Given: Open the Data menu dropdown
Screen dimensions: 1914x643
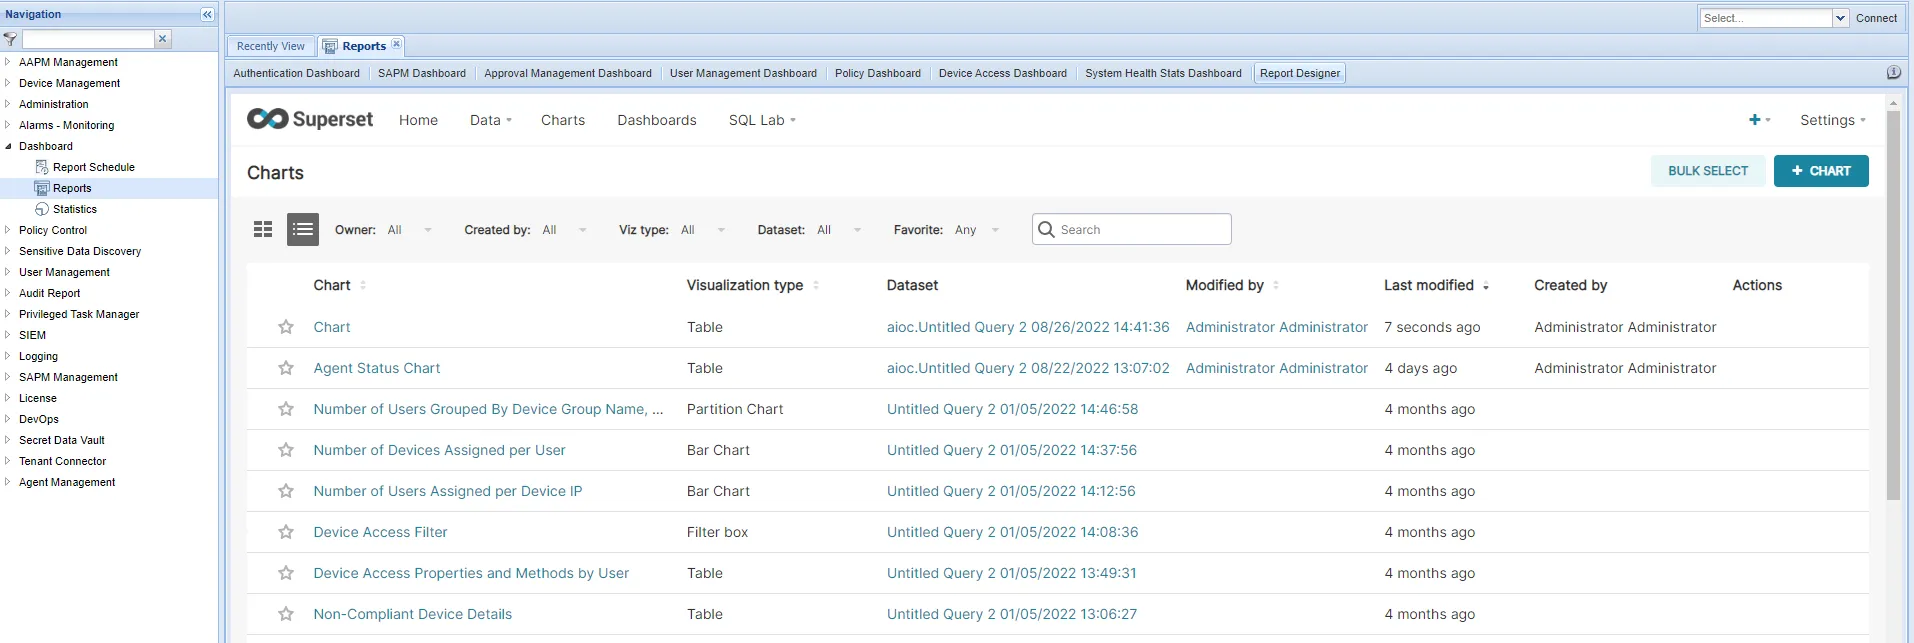Looking at the screenshot, I should point(490,120).
